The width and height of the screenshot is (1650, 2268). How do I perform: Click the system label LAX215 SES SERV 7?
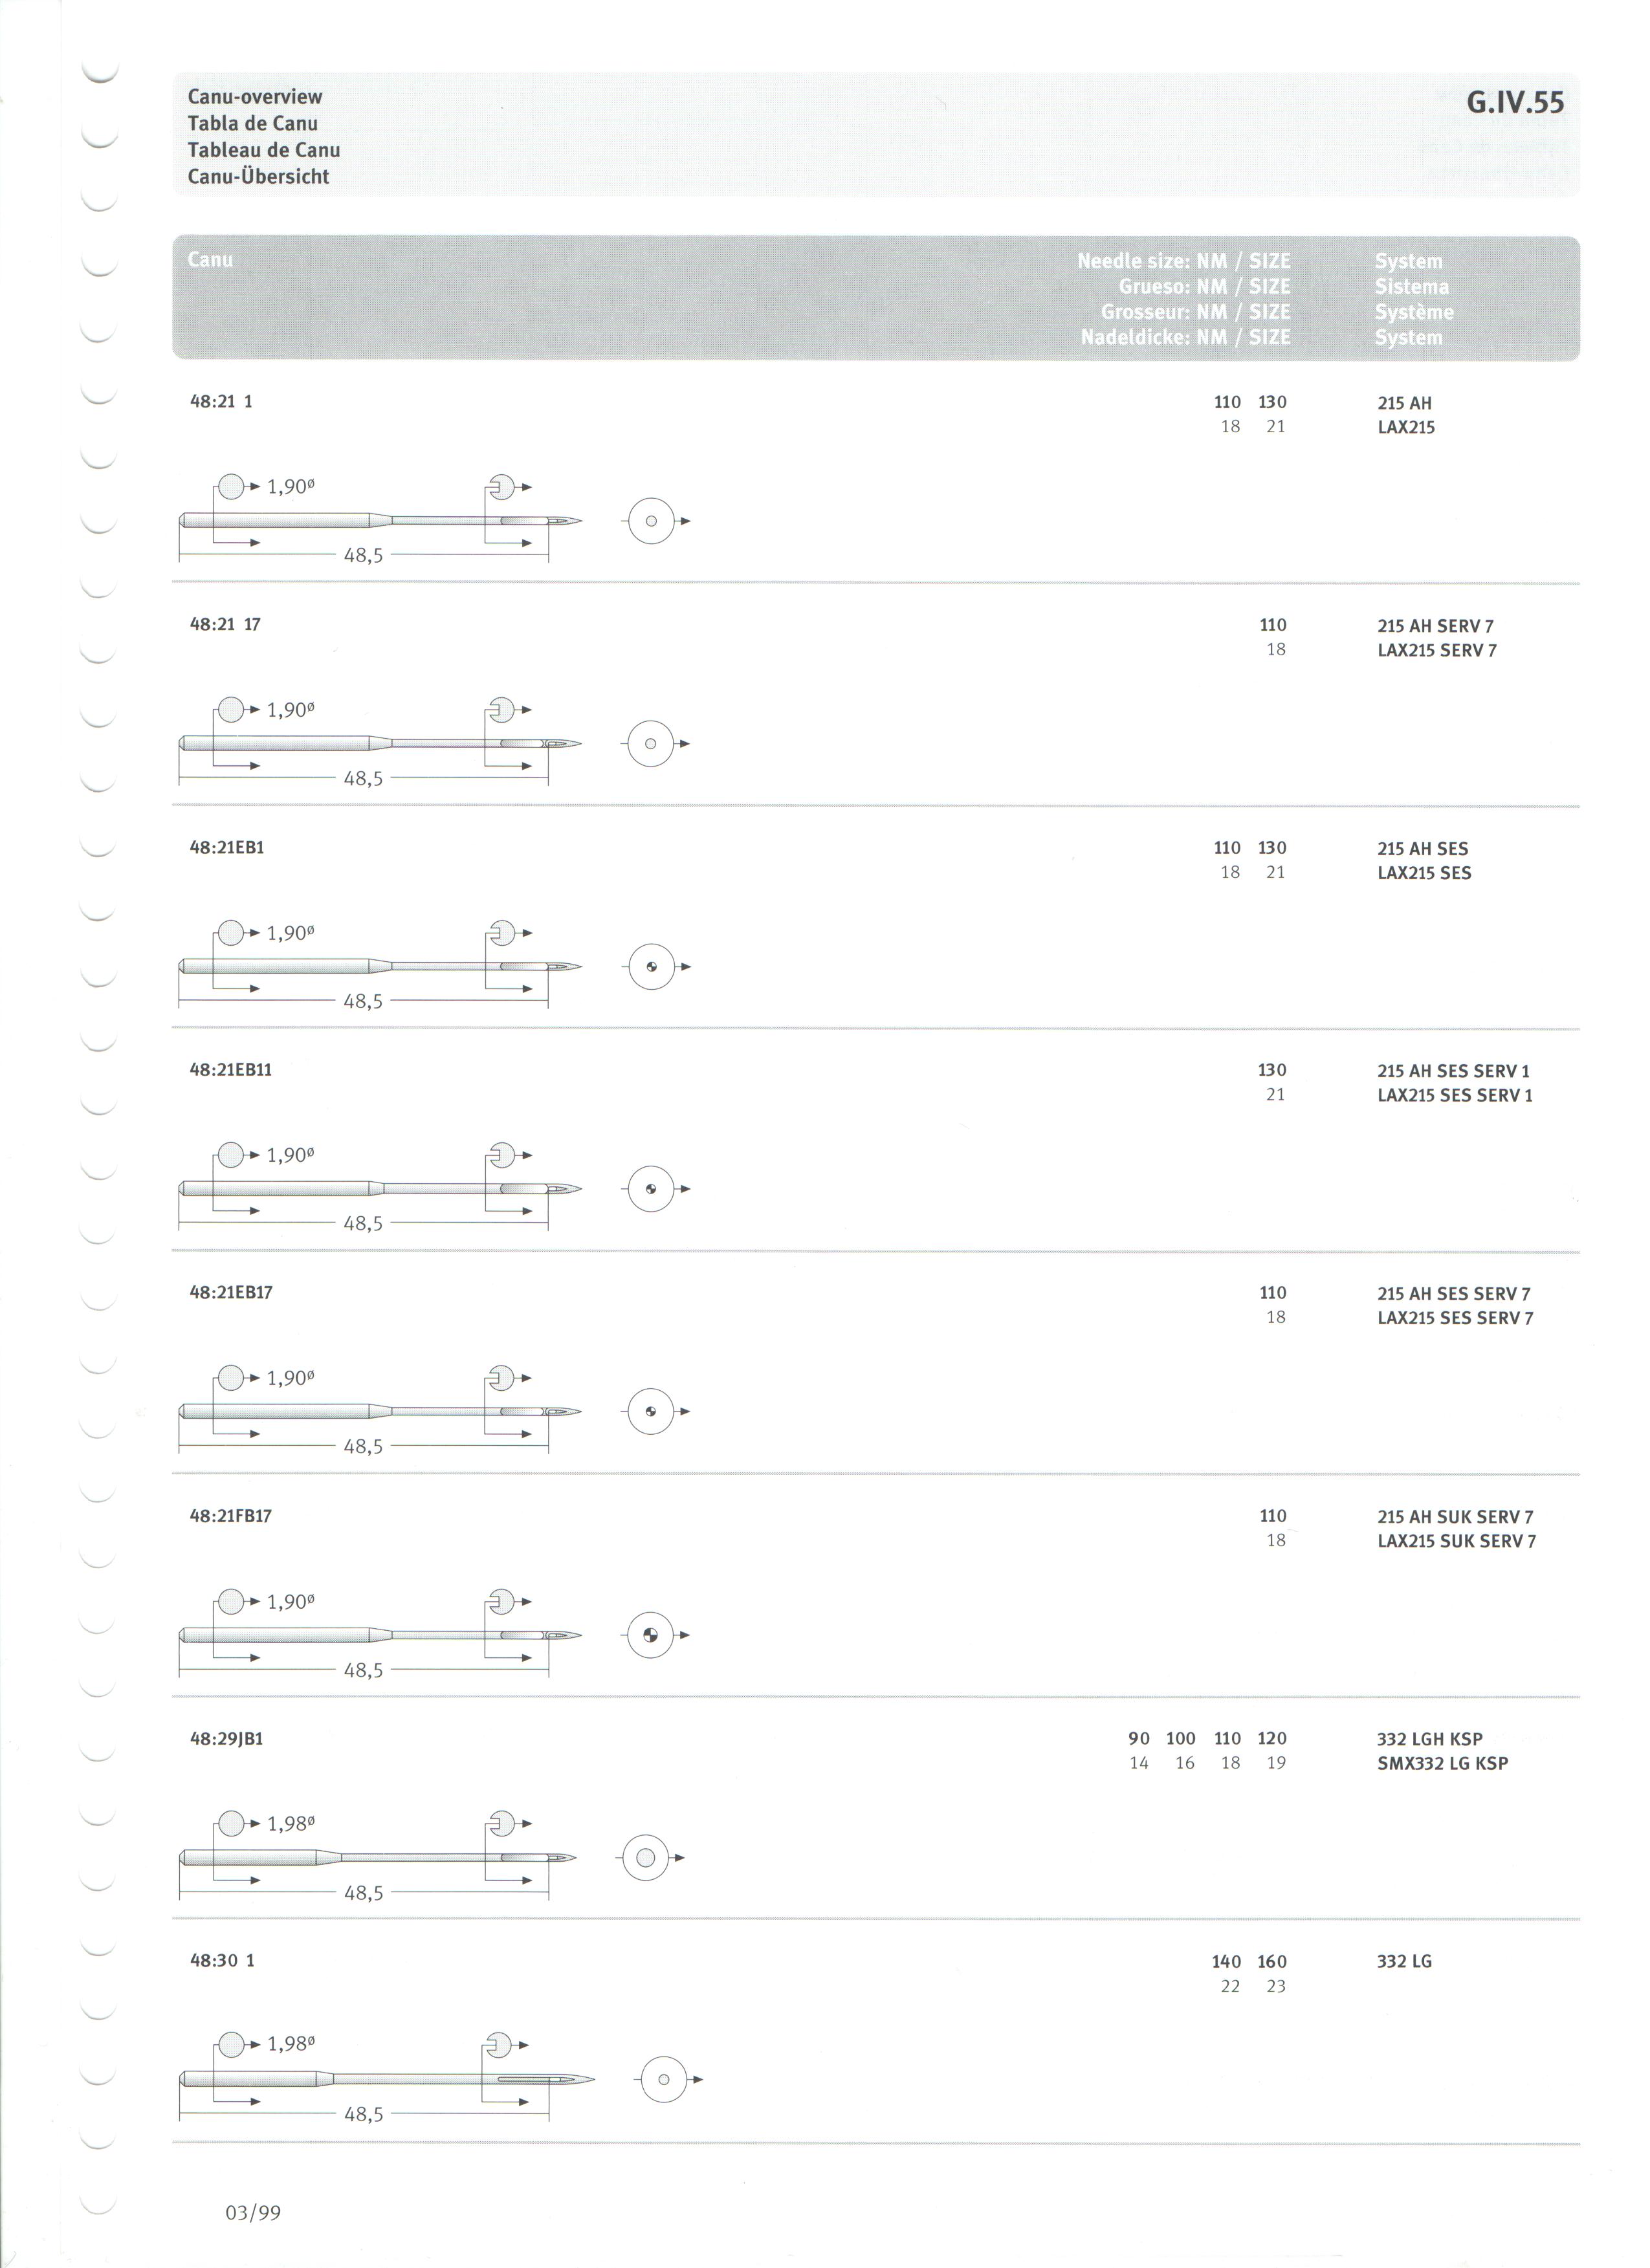(1455, 1318)
